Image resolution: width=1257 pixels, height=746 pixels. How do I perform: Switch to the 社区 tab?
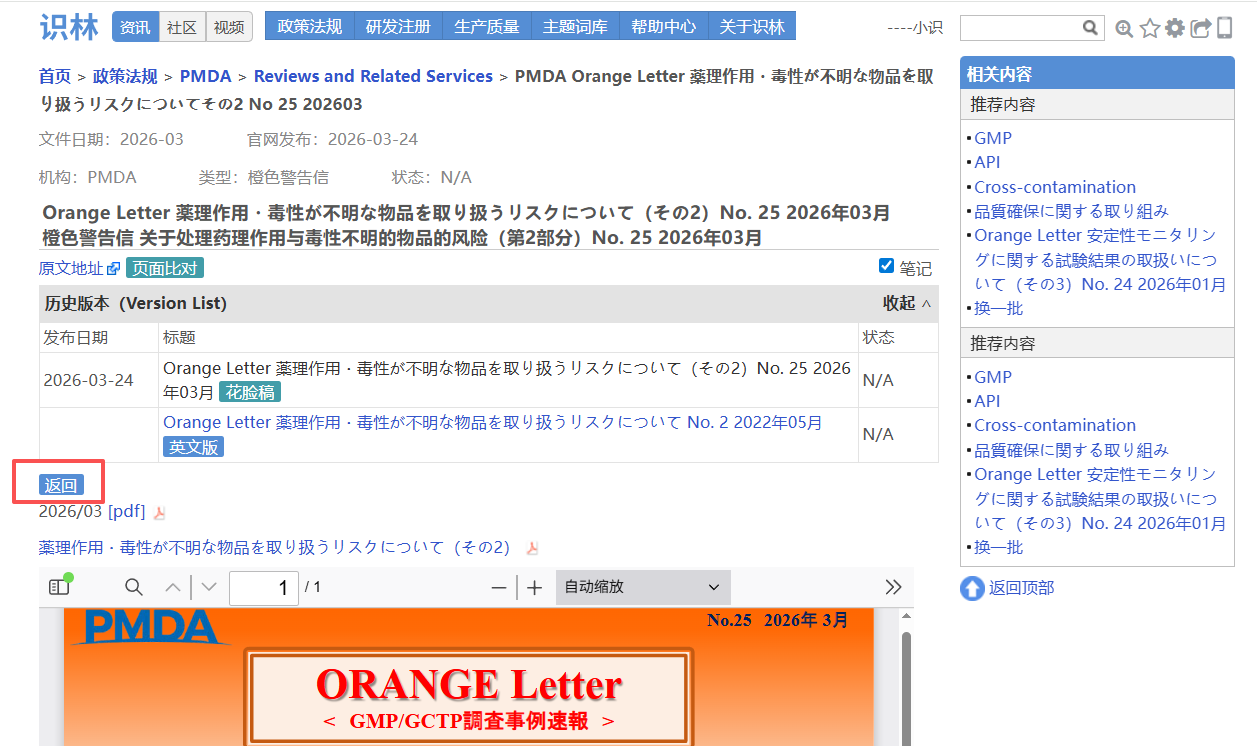click(x=182, y=27)
